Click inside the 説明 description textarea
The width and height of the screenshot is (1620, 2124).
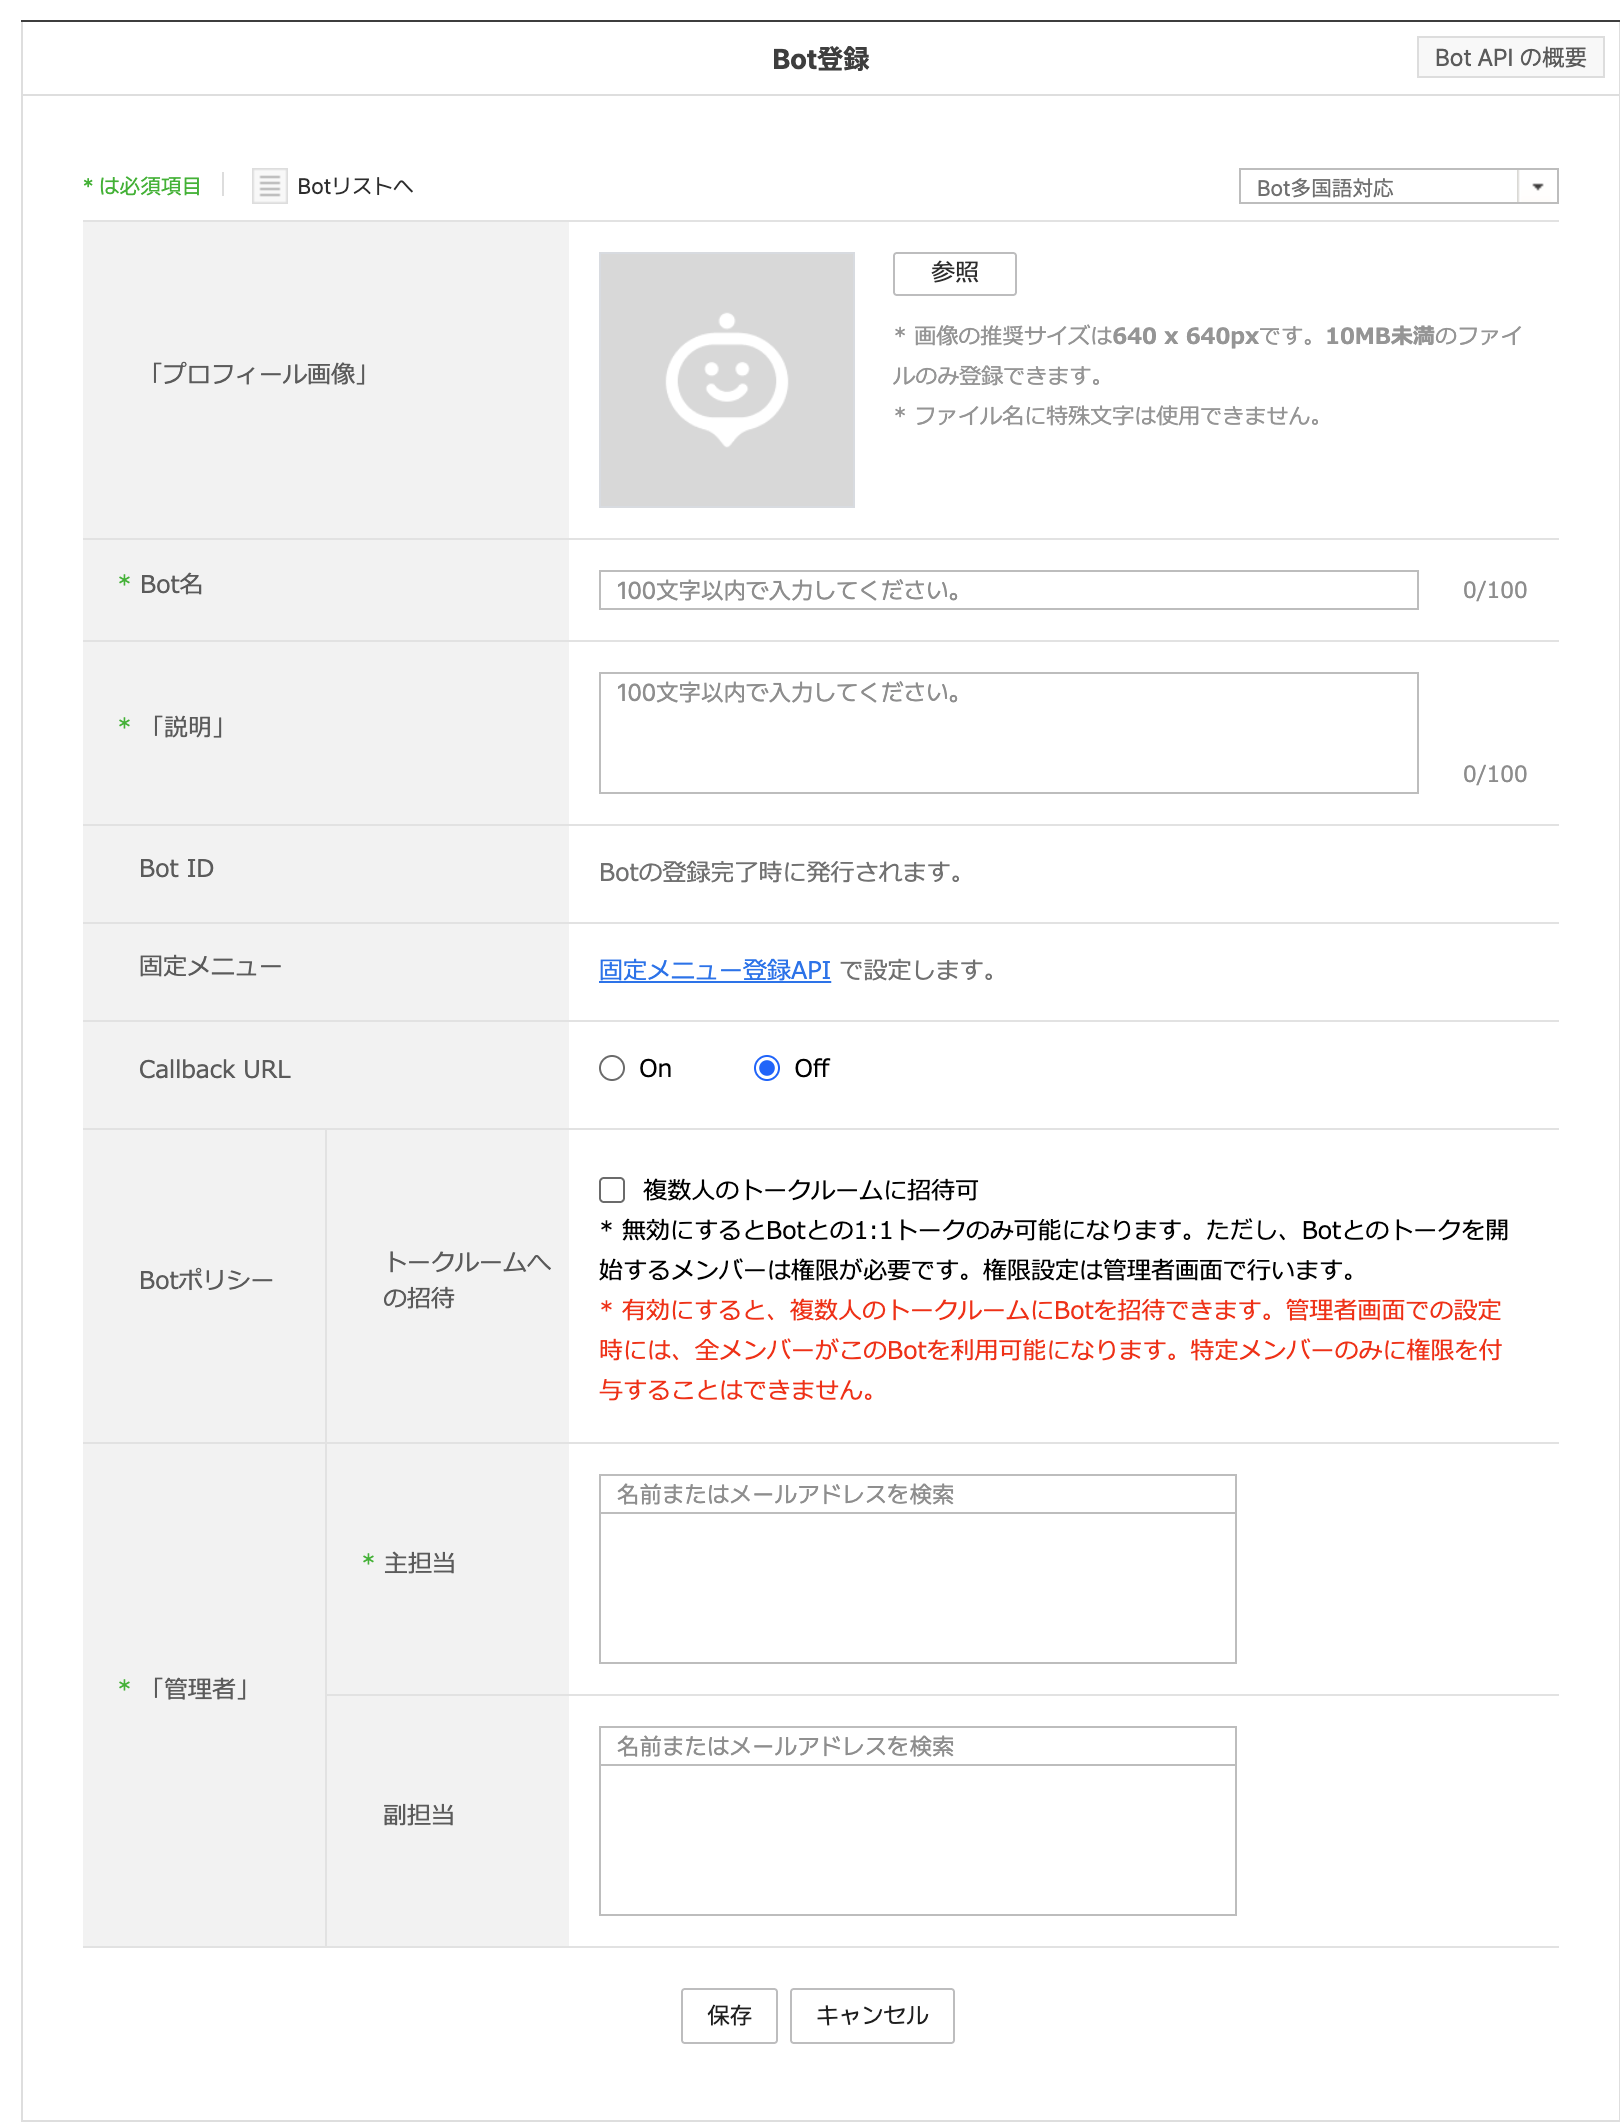pyautogui.click(x=1007, y=730)
